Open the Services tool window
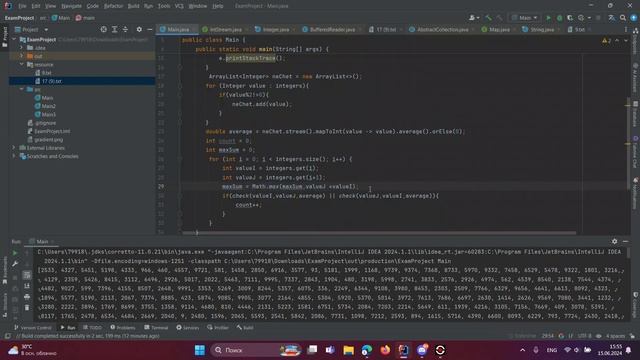The image size is (640, 360). pos(187,327)
